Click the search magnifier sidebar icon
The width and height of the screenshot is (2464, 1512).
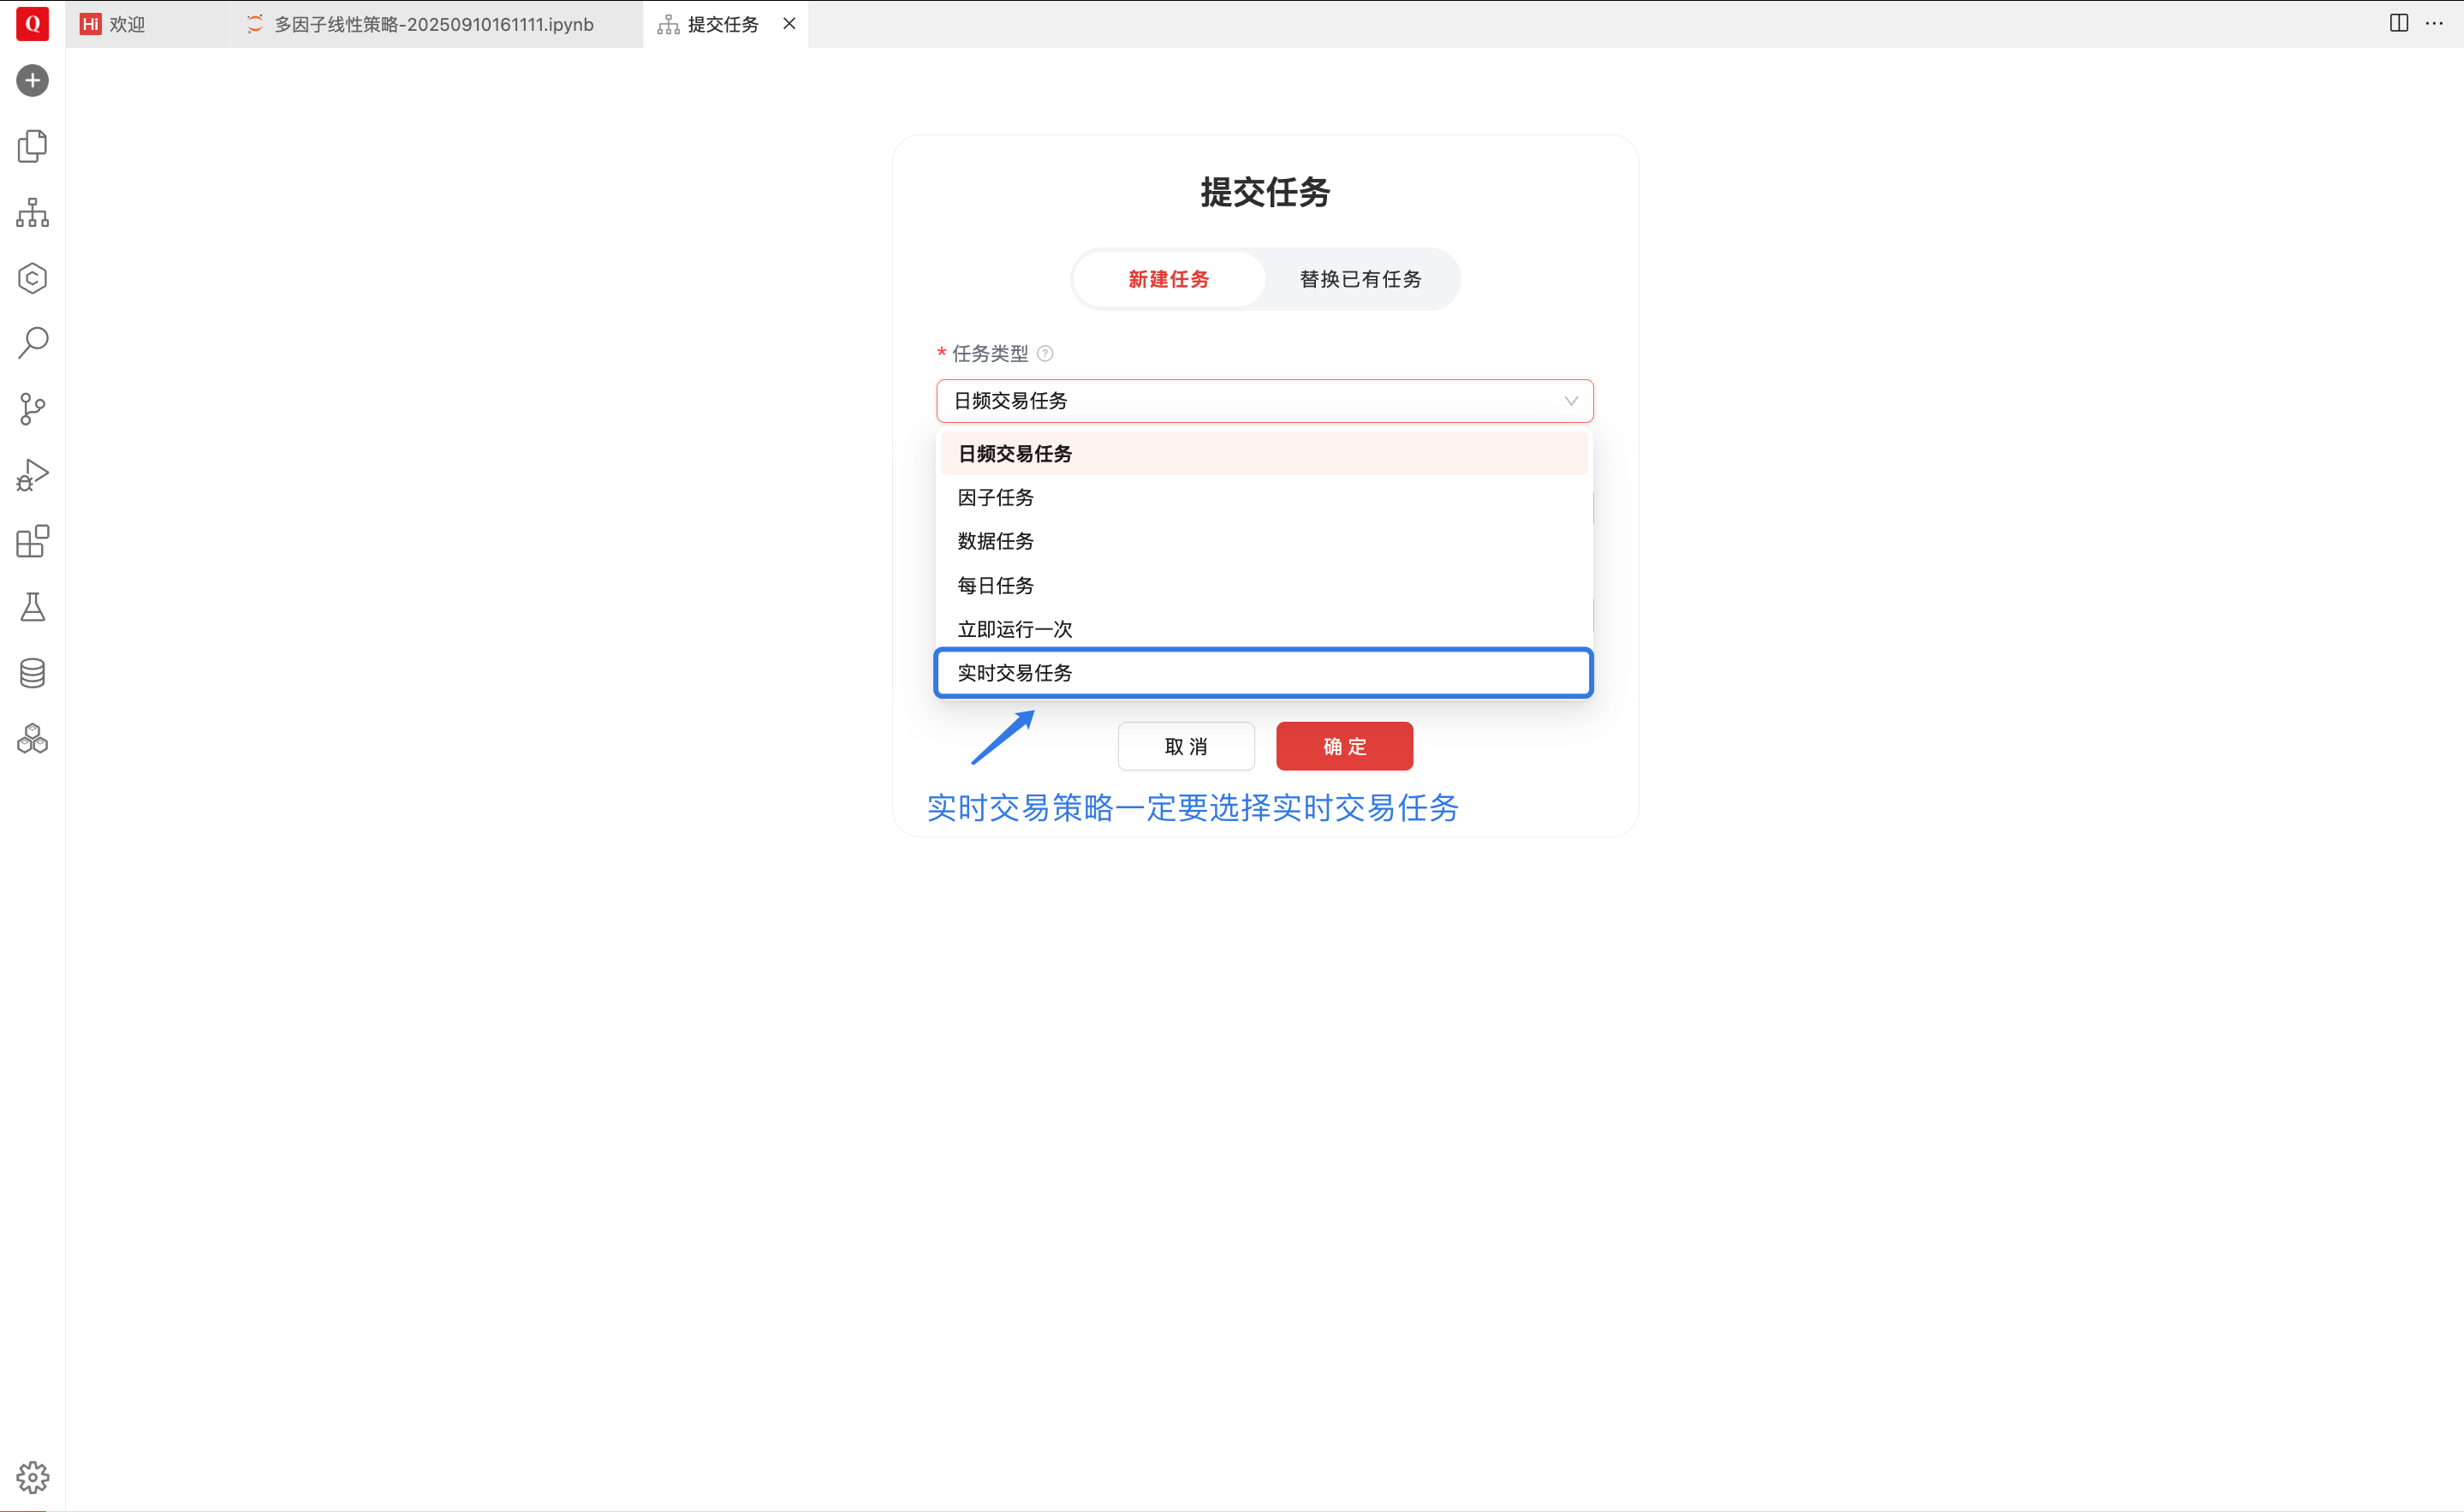(x=32, y=343)
